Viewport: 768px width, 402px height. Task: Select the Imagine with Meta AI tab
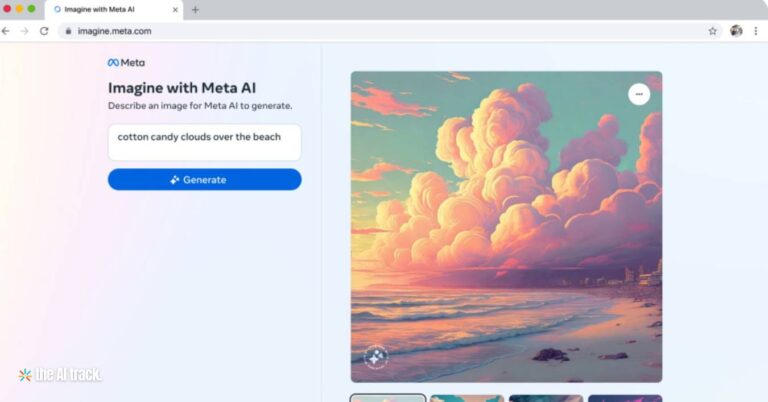[x=114, y=10]
